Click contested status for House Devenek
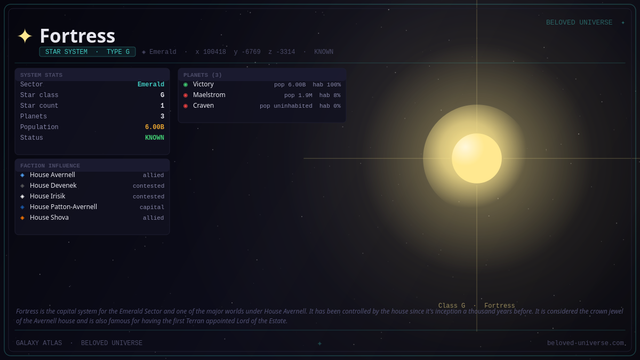 pos(149,186)
